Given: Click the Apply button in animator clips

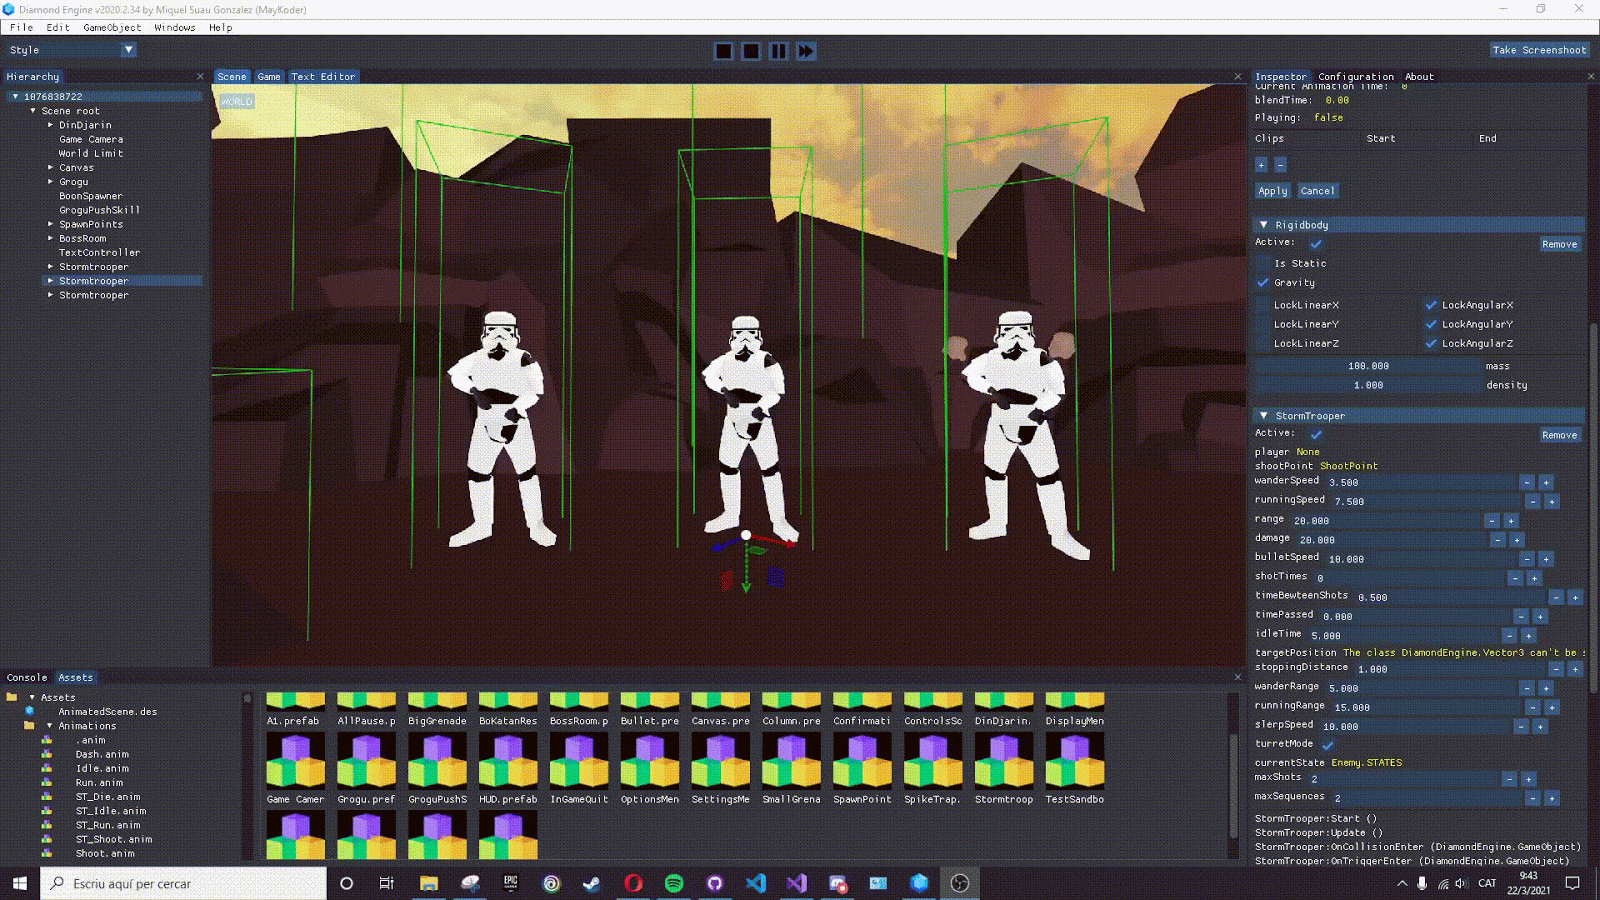Looking at the screenshot, I should pyautogui.click(x=1273, y=191).
